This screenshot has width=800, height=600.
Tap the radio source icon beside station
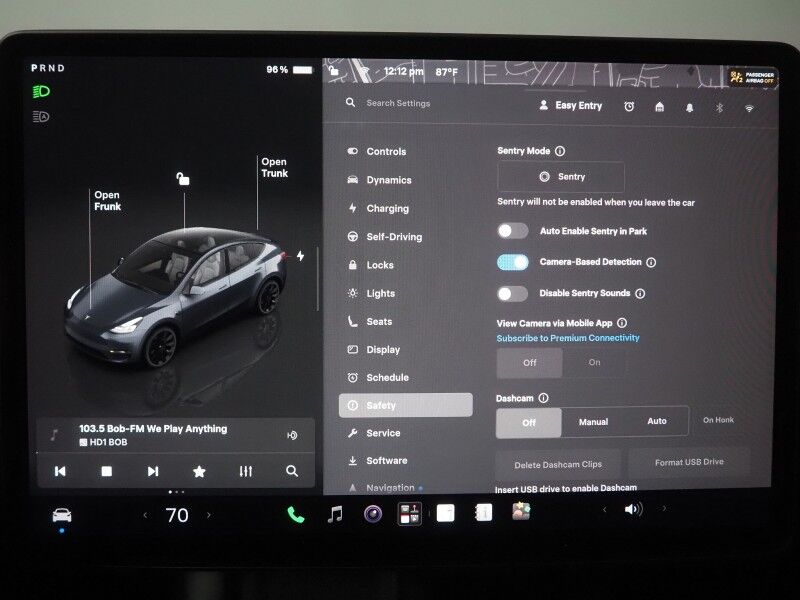pyautogui.click(x=292, y=435)
